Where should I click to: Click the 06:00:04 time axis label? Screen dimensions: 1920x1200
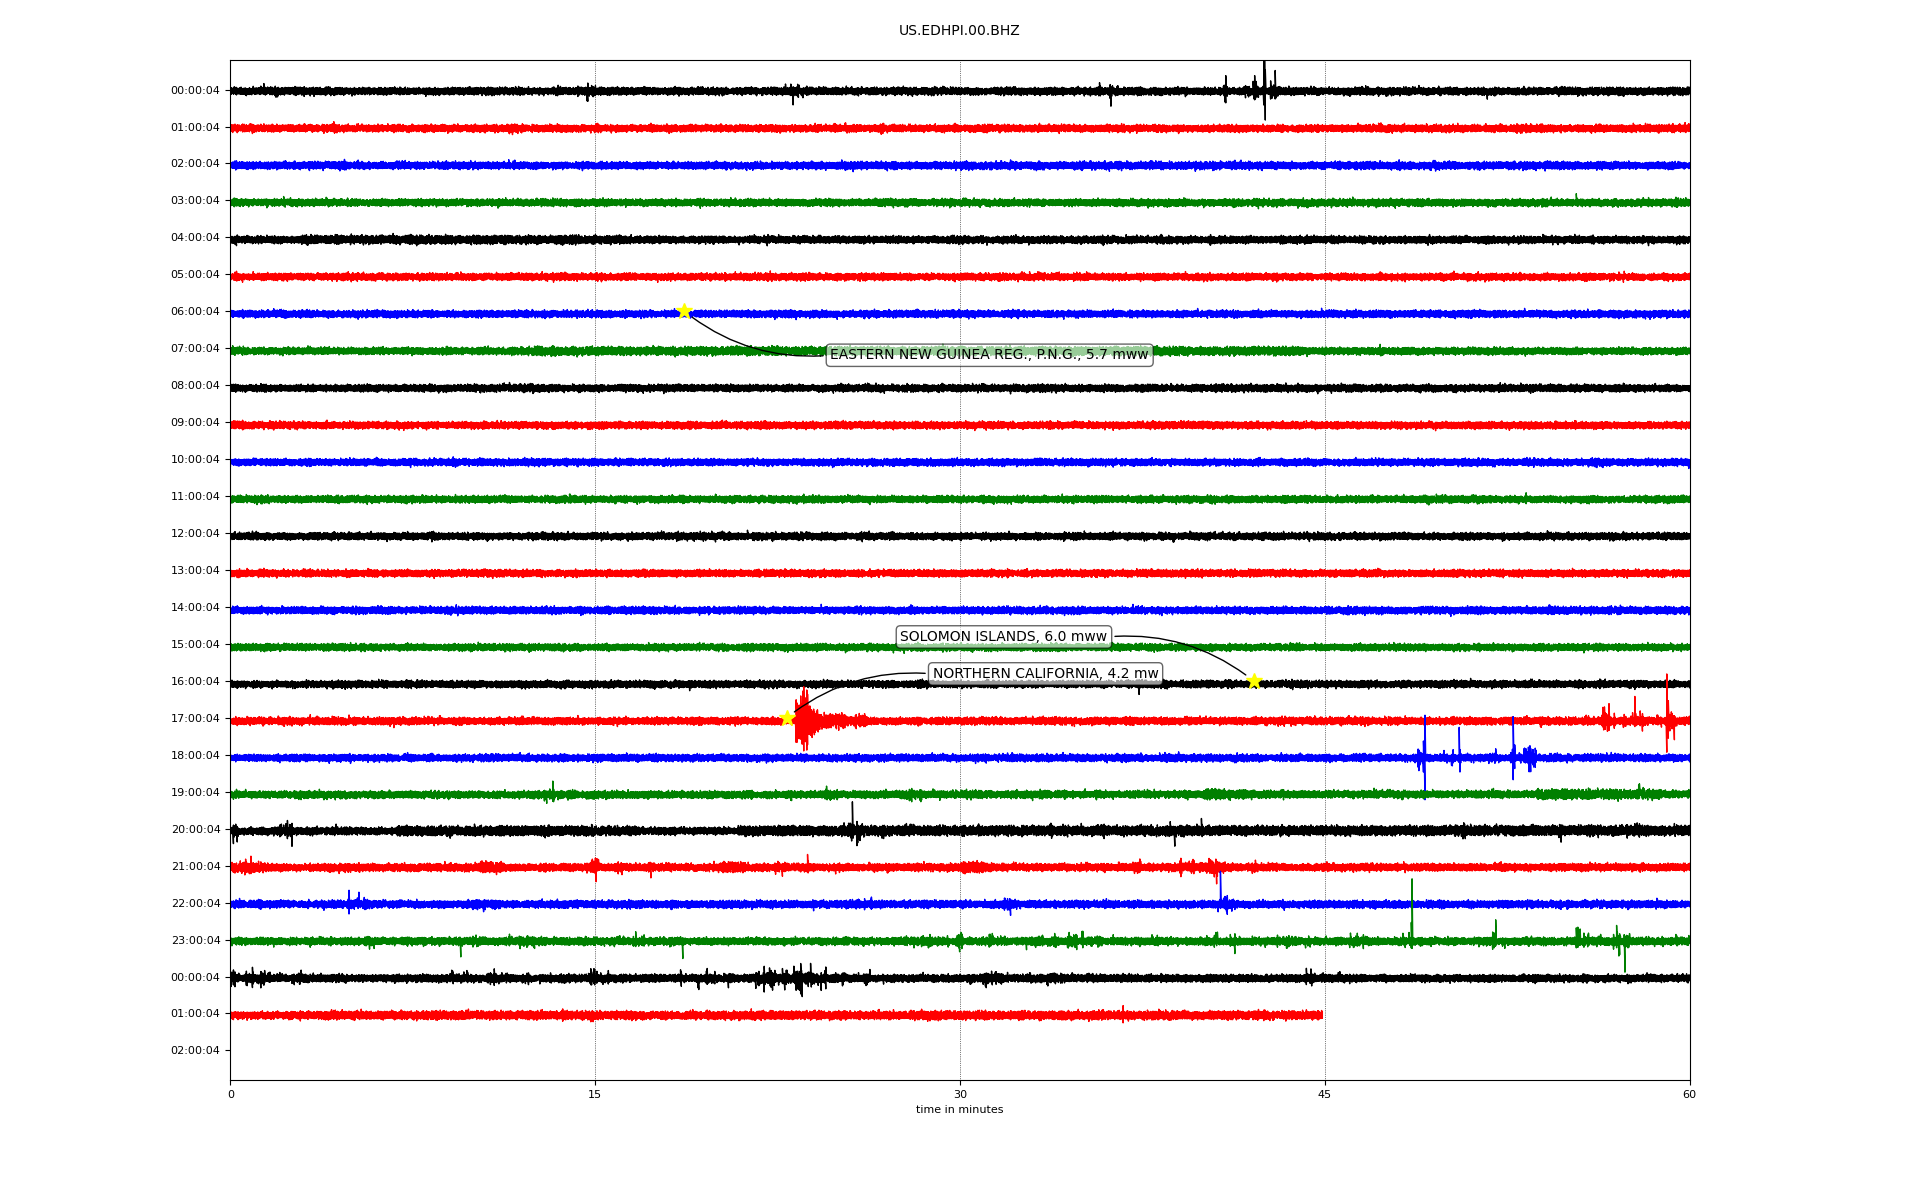point(195,312)
